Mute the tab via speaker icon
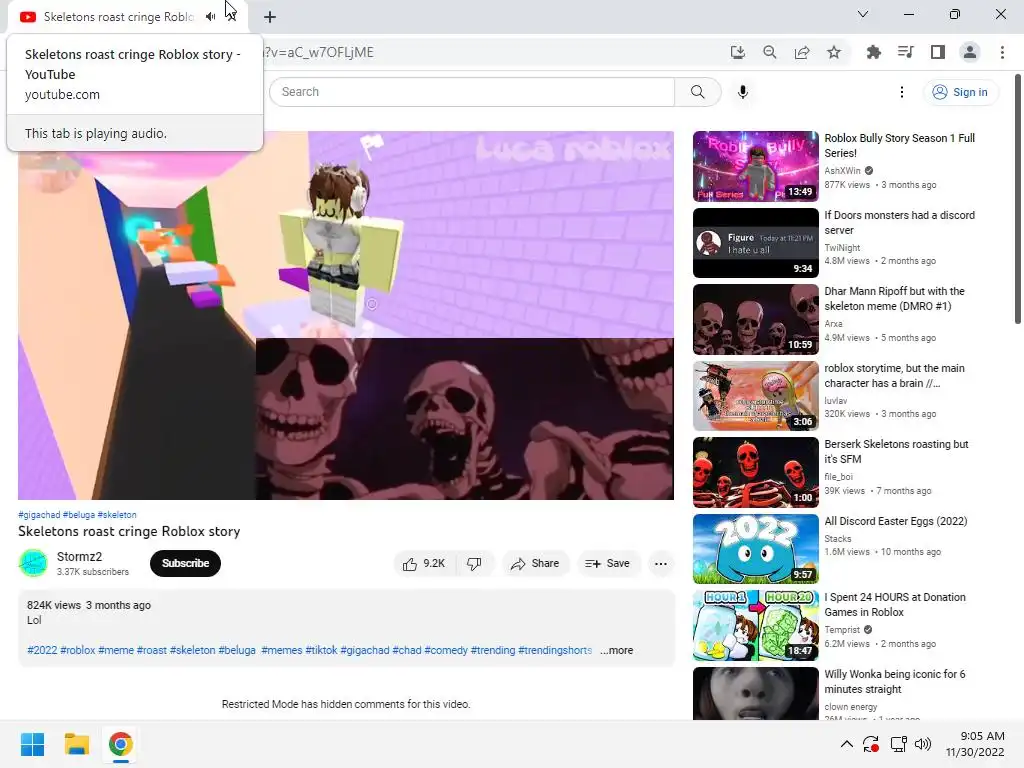The height and width of the screenshot is (768, 1024). click(x=210, y=16)
